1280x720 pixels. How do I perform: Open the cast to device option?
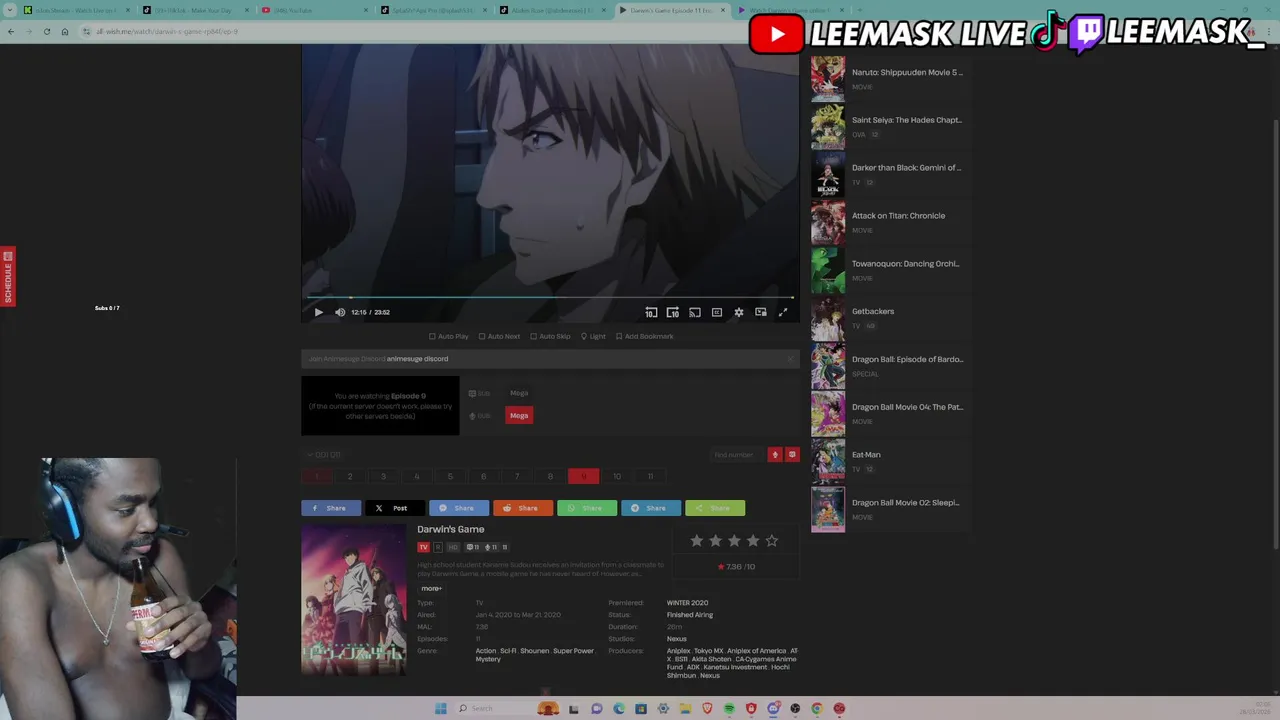point(695,312)
